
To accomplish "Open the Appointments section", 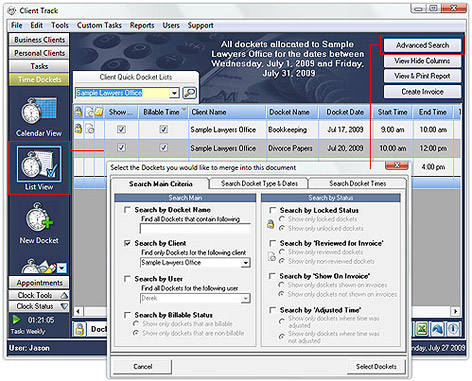I will pos(39,283).
